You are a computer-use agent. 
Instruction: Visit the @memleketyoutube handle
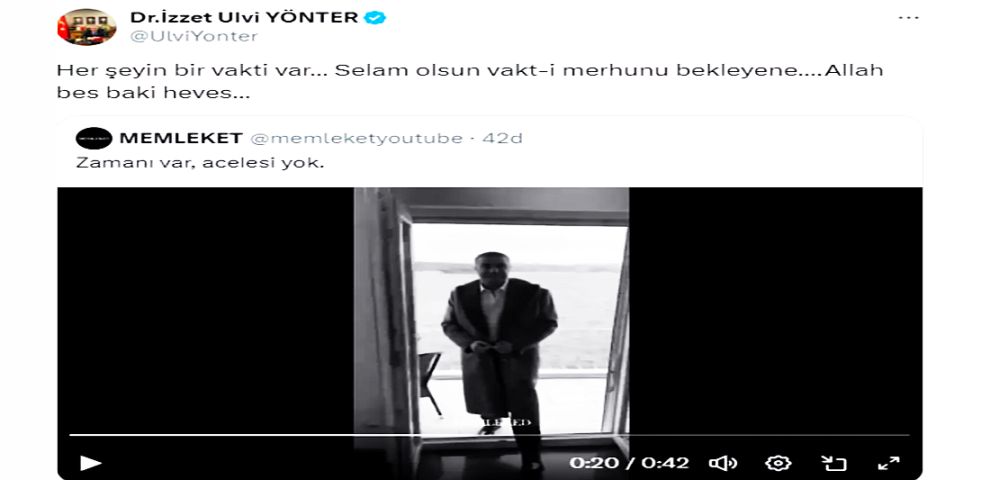tap(356, 138)
